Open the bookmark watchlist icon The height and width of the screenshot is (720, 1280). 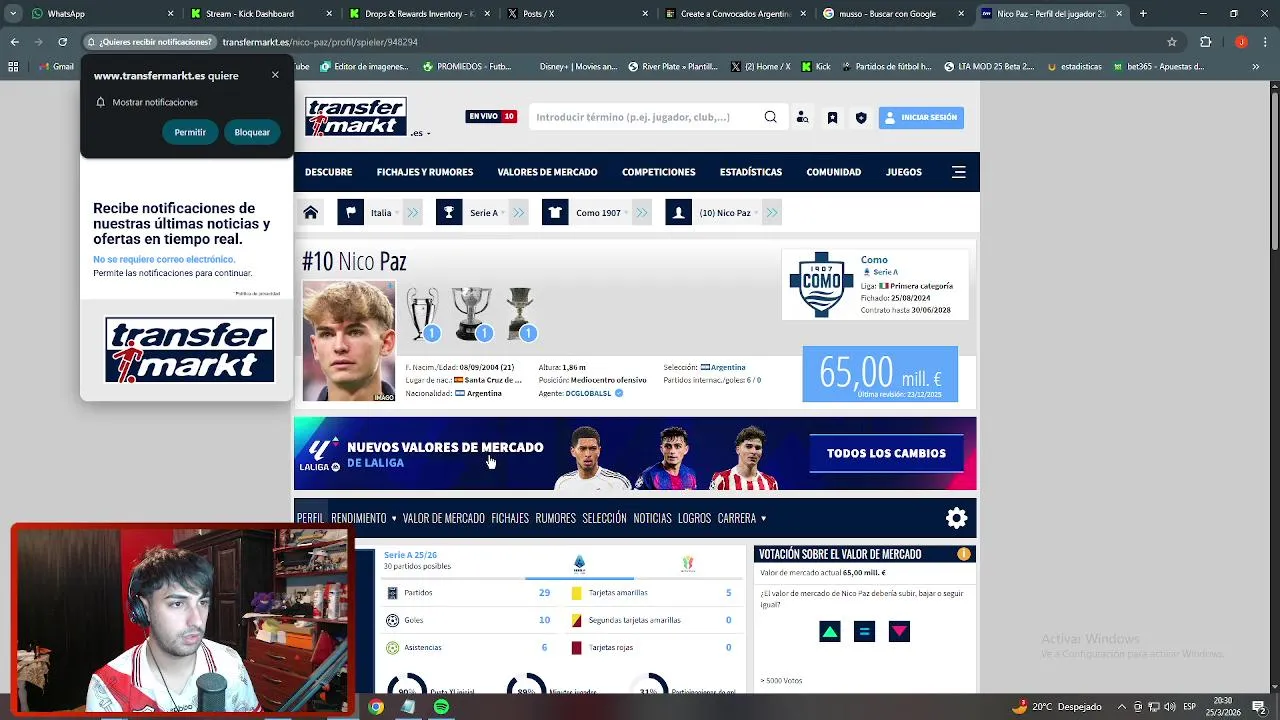(832, 117)
